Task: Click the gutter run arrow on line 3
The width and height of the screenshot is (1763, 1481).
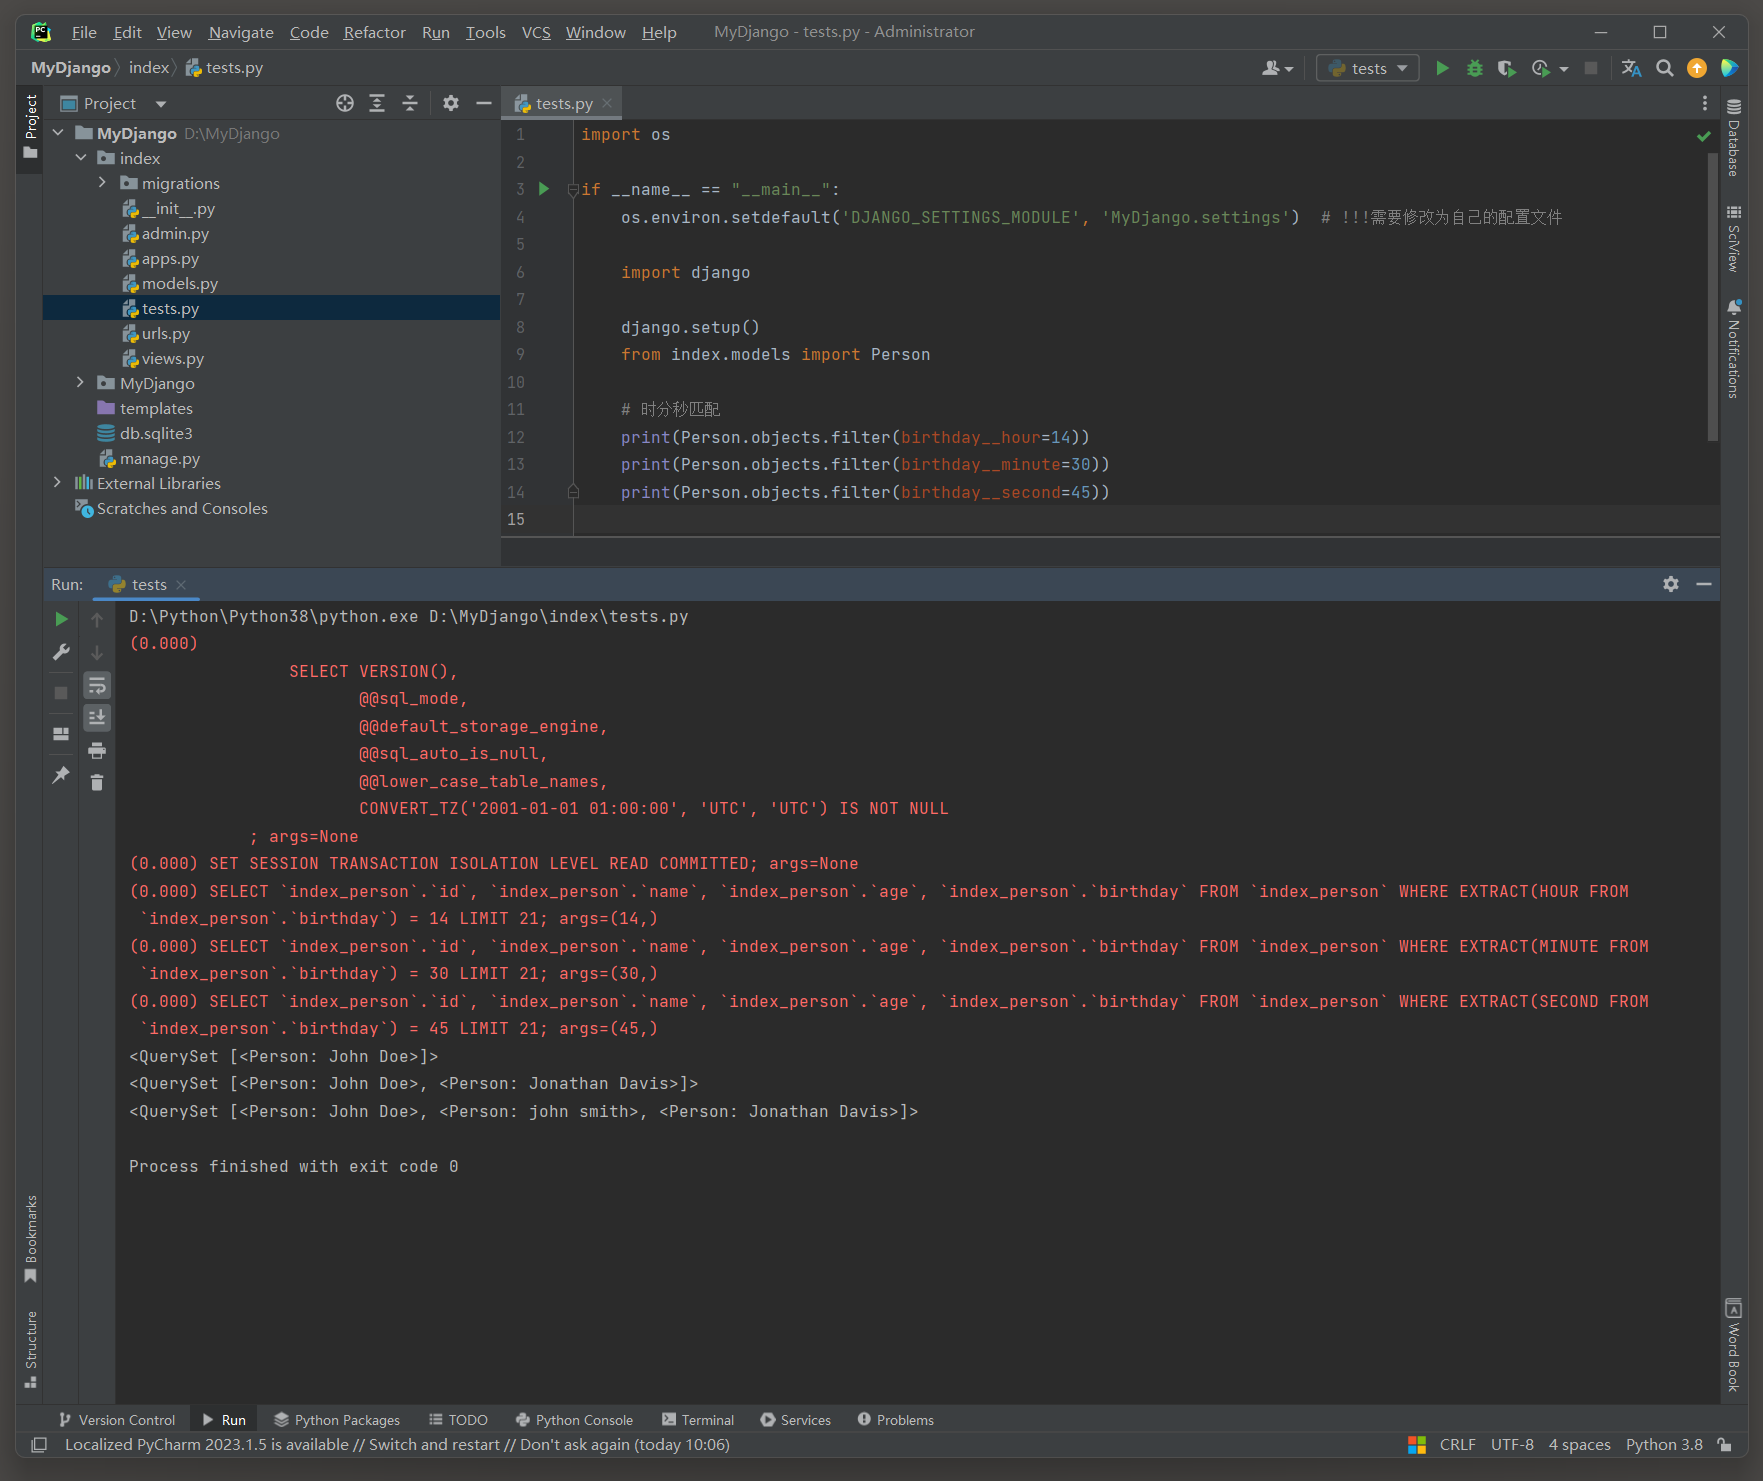Action: (x=544, y=189)
